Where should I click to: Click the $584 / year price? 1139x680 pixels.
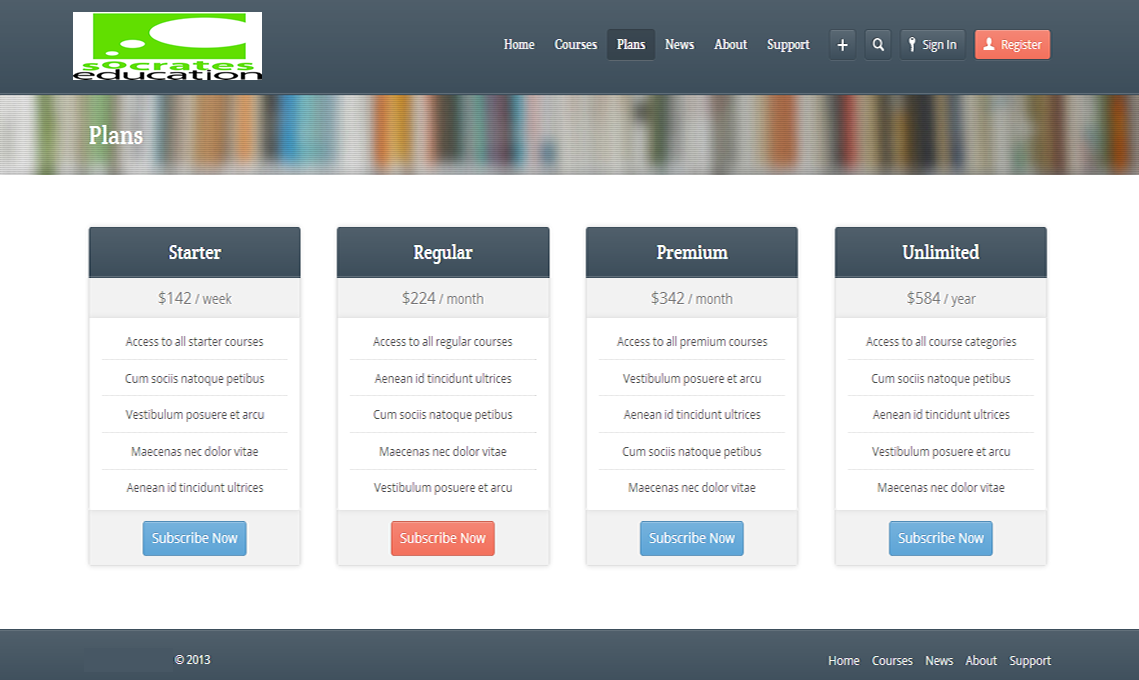pos(941,299)
